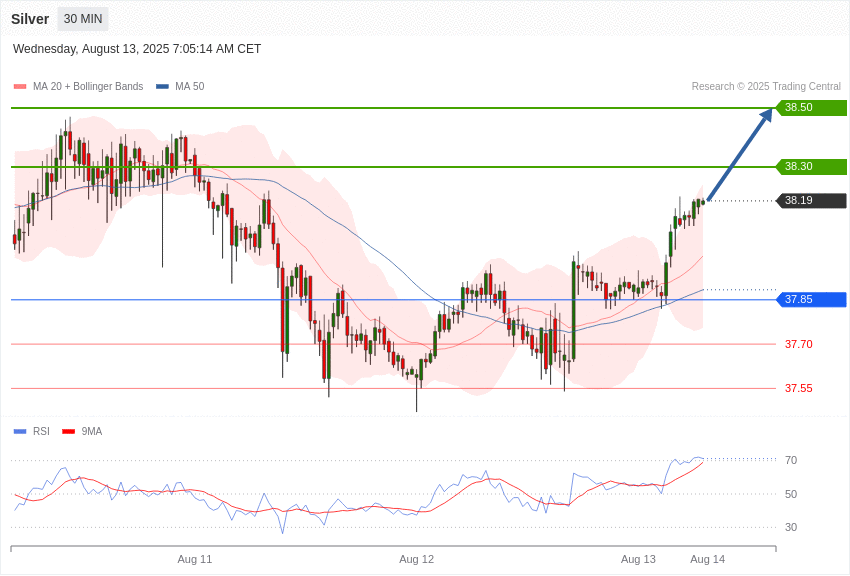The width and height of the screenshot is (850, 576).
Task: Select the 37.85 pivot price tag
Action: tap(812, 299)
